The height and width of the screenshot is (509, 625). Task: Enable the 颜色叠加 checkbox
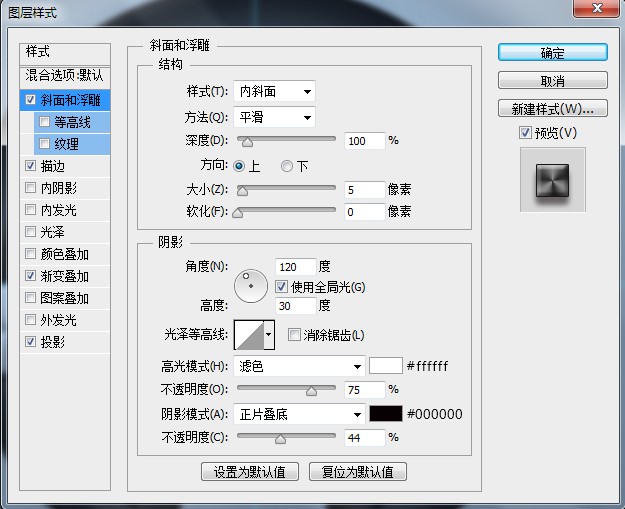(31, 254)
